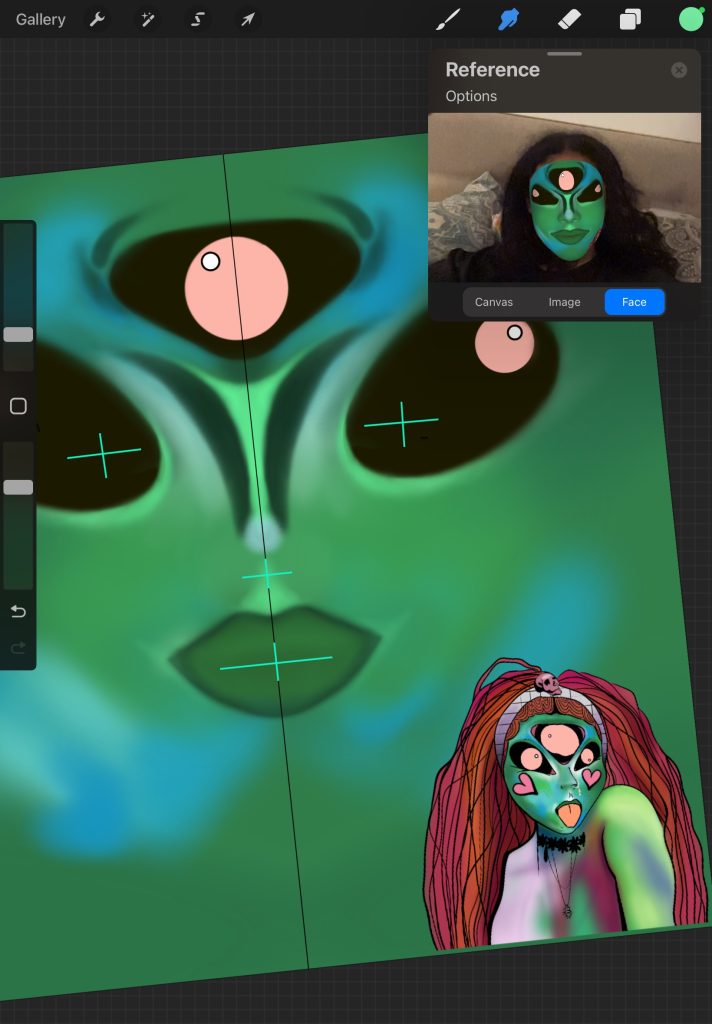Open the Gallery
712x1024 pixels.
40,20
